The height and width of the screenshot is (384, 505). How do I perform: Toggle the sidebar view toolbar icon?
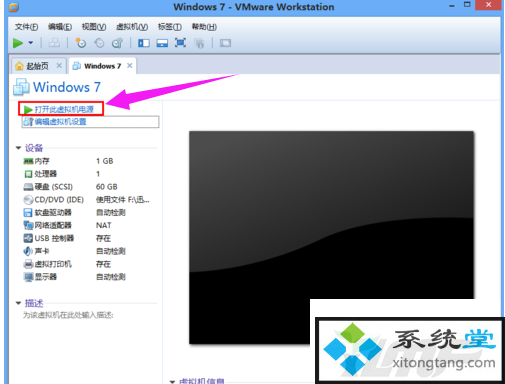[144, 43]
